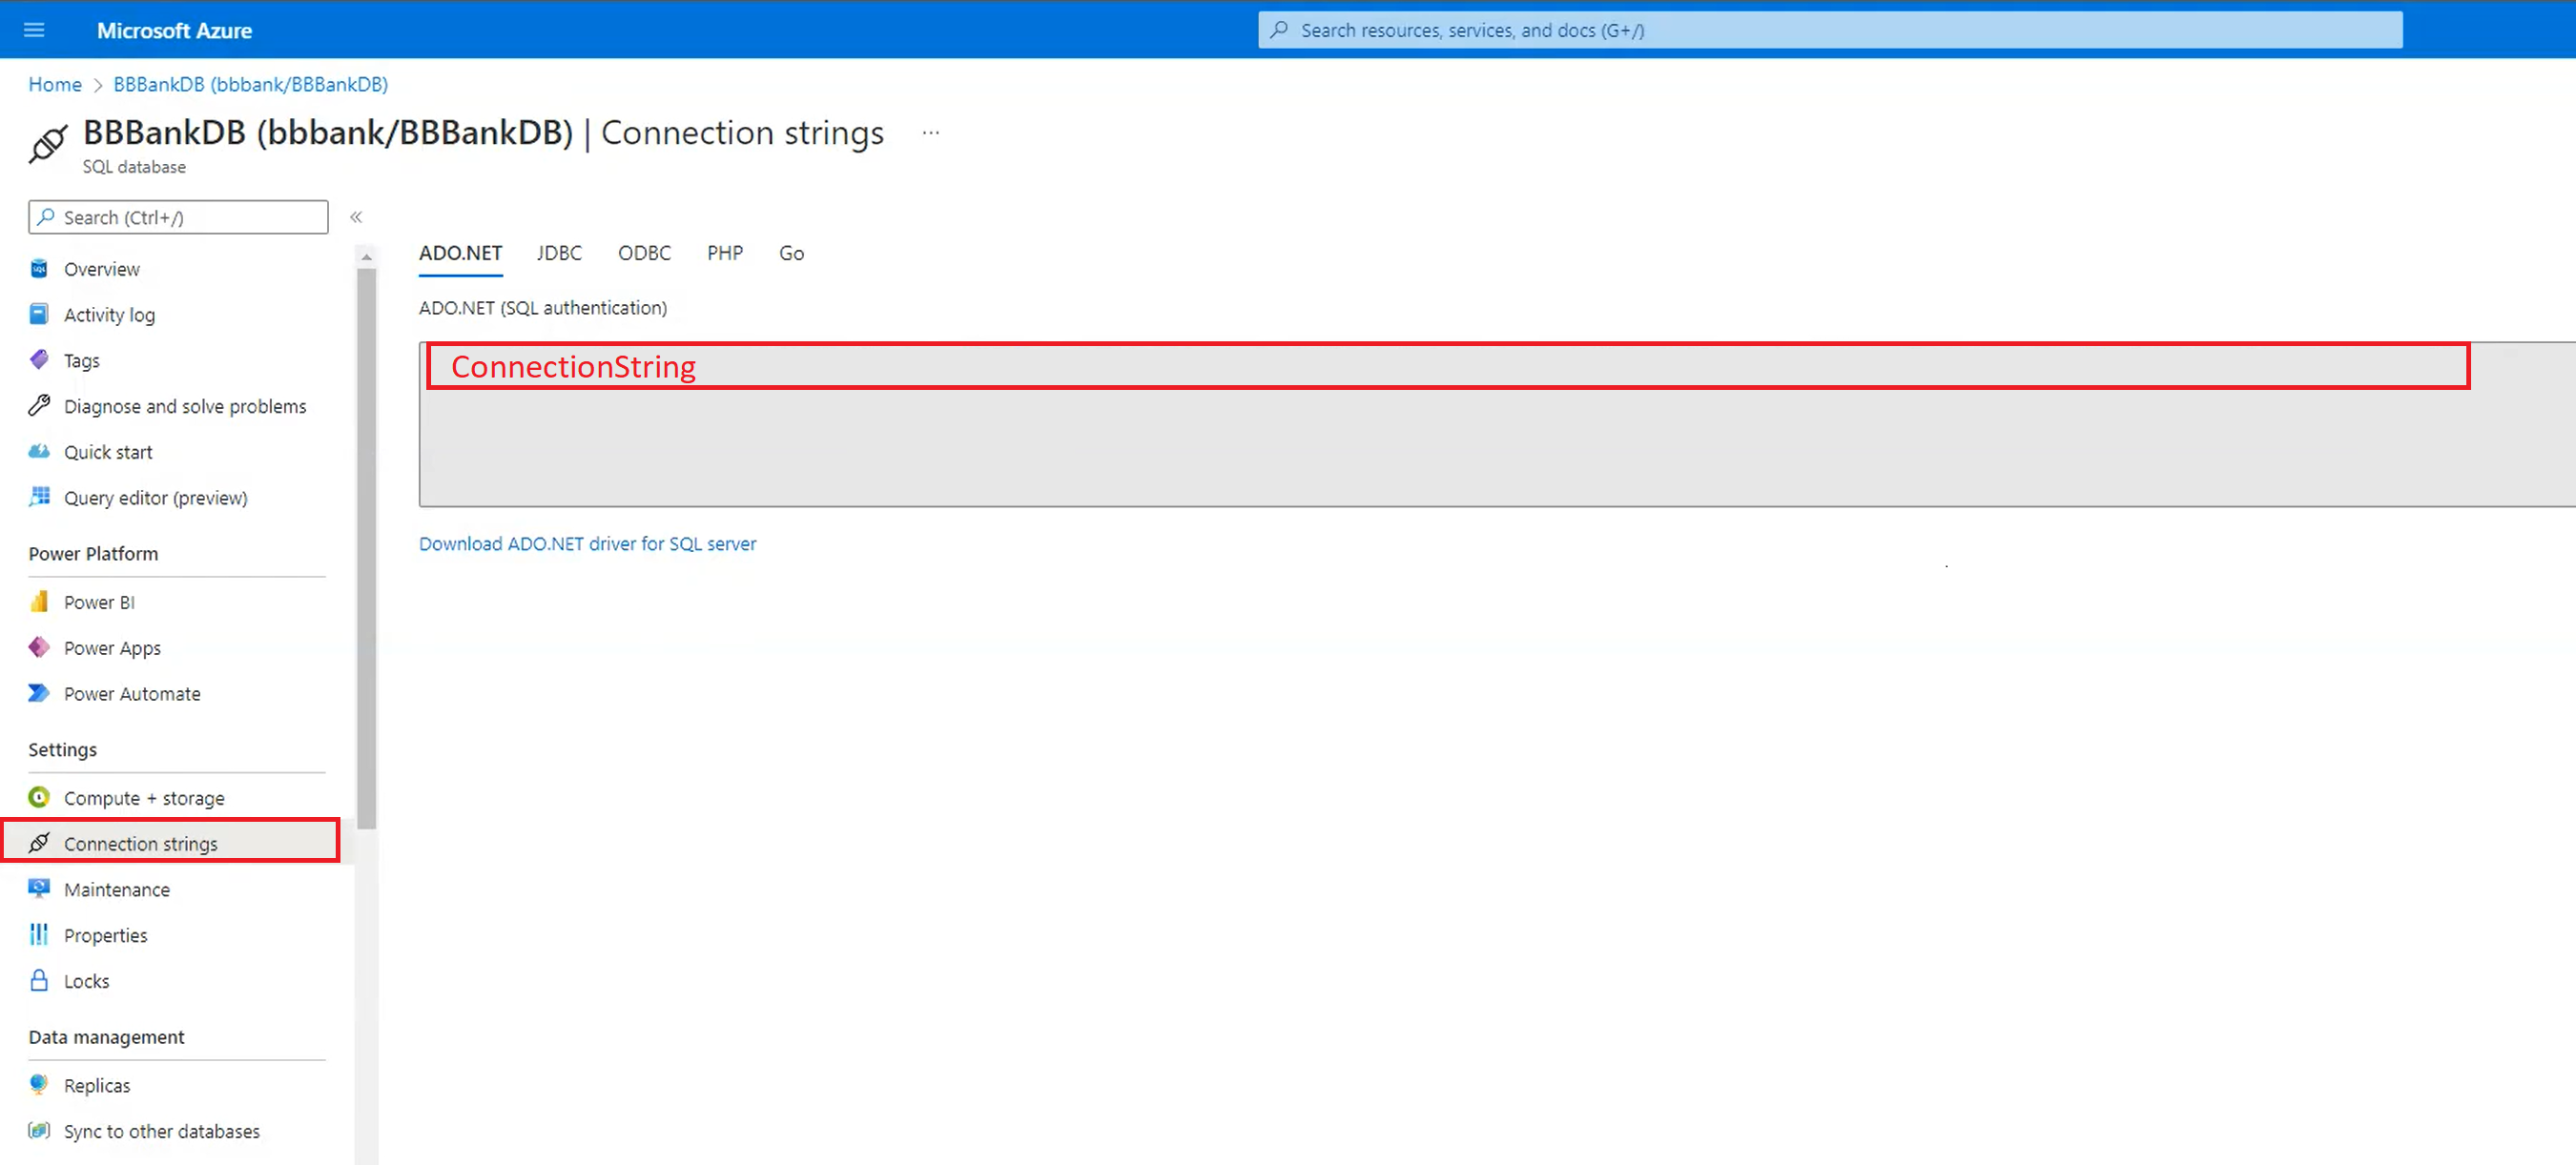Switch to the JDBC tab
2576x1165 pixels.
click(x=558, y=253)
